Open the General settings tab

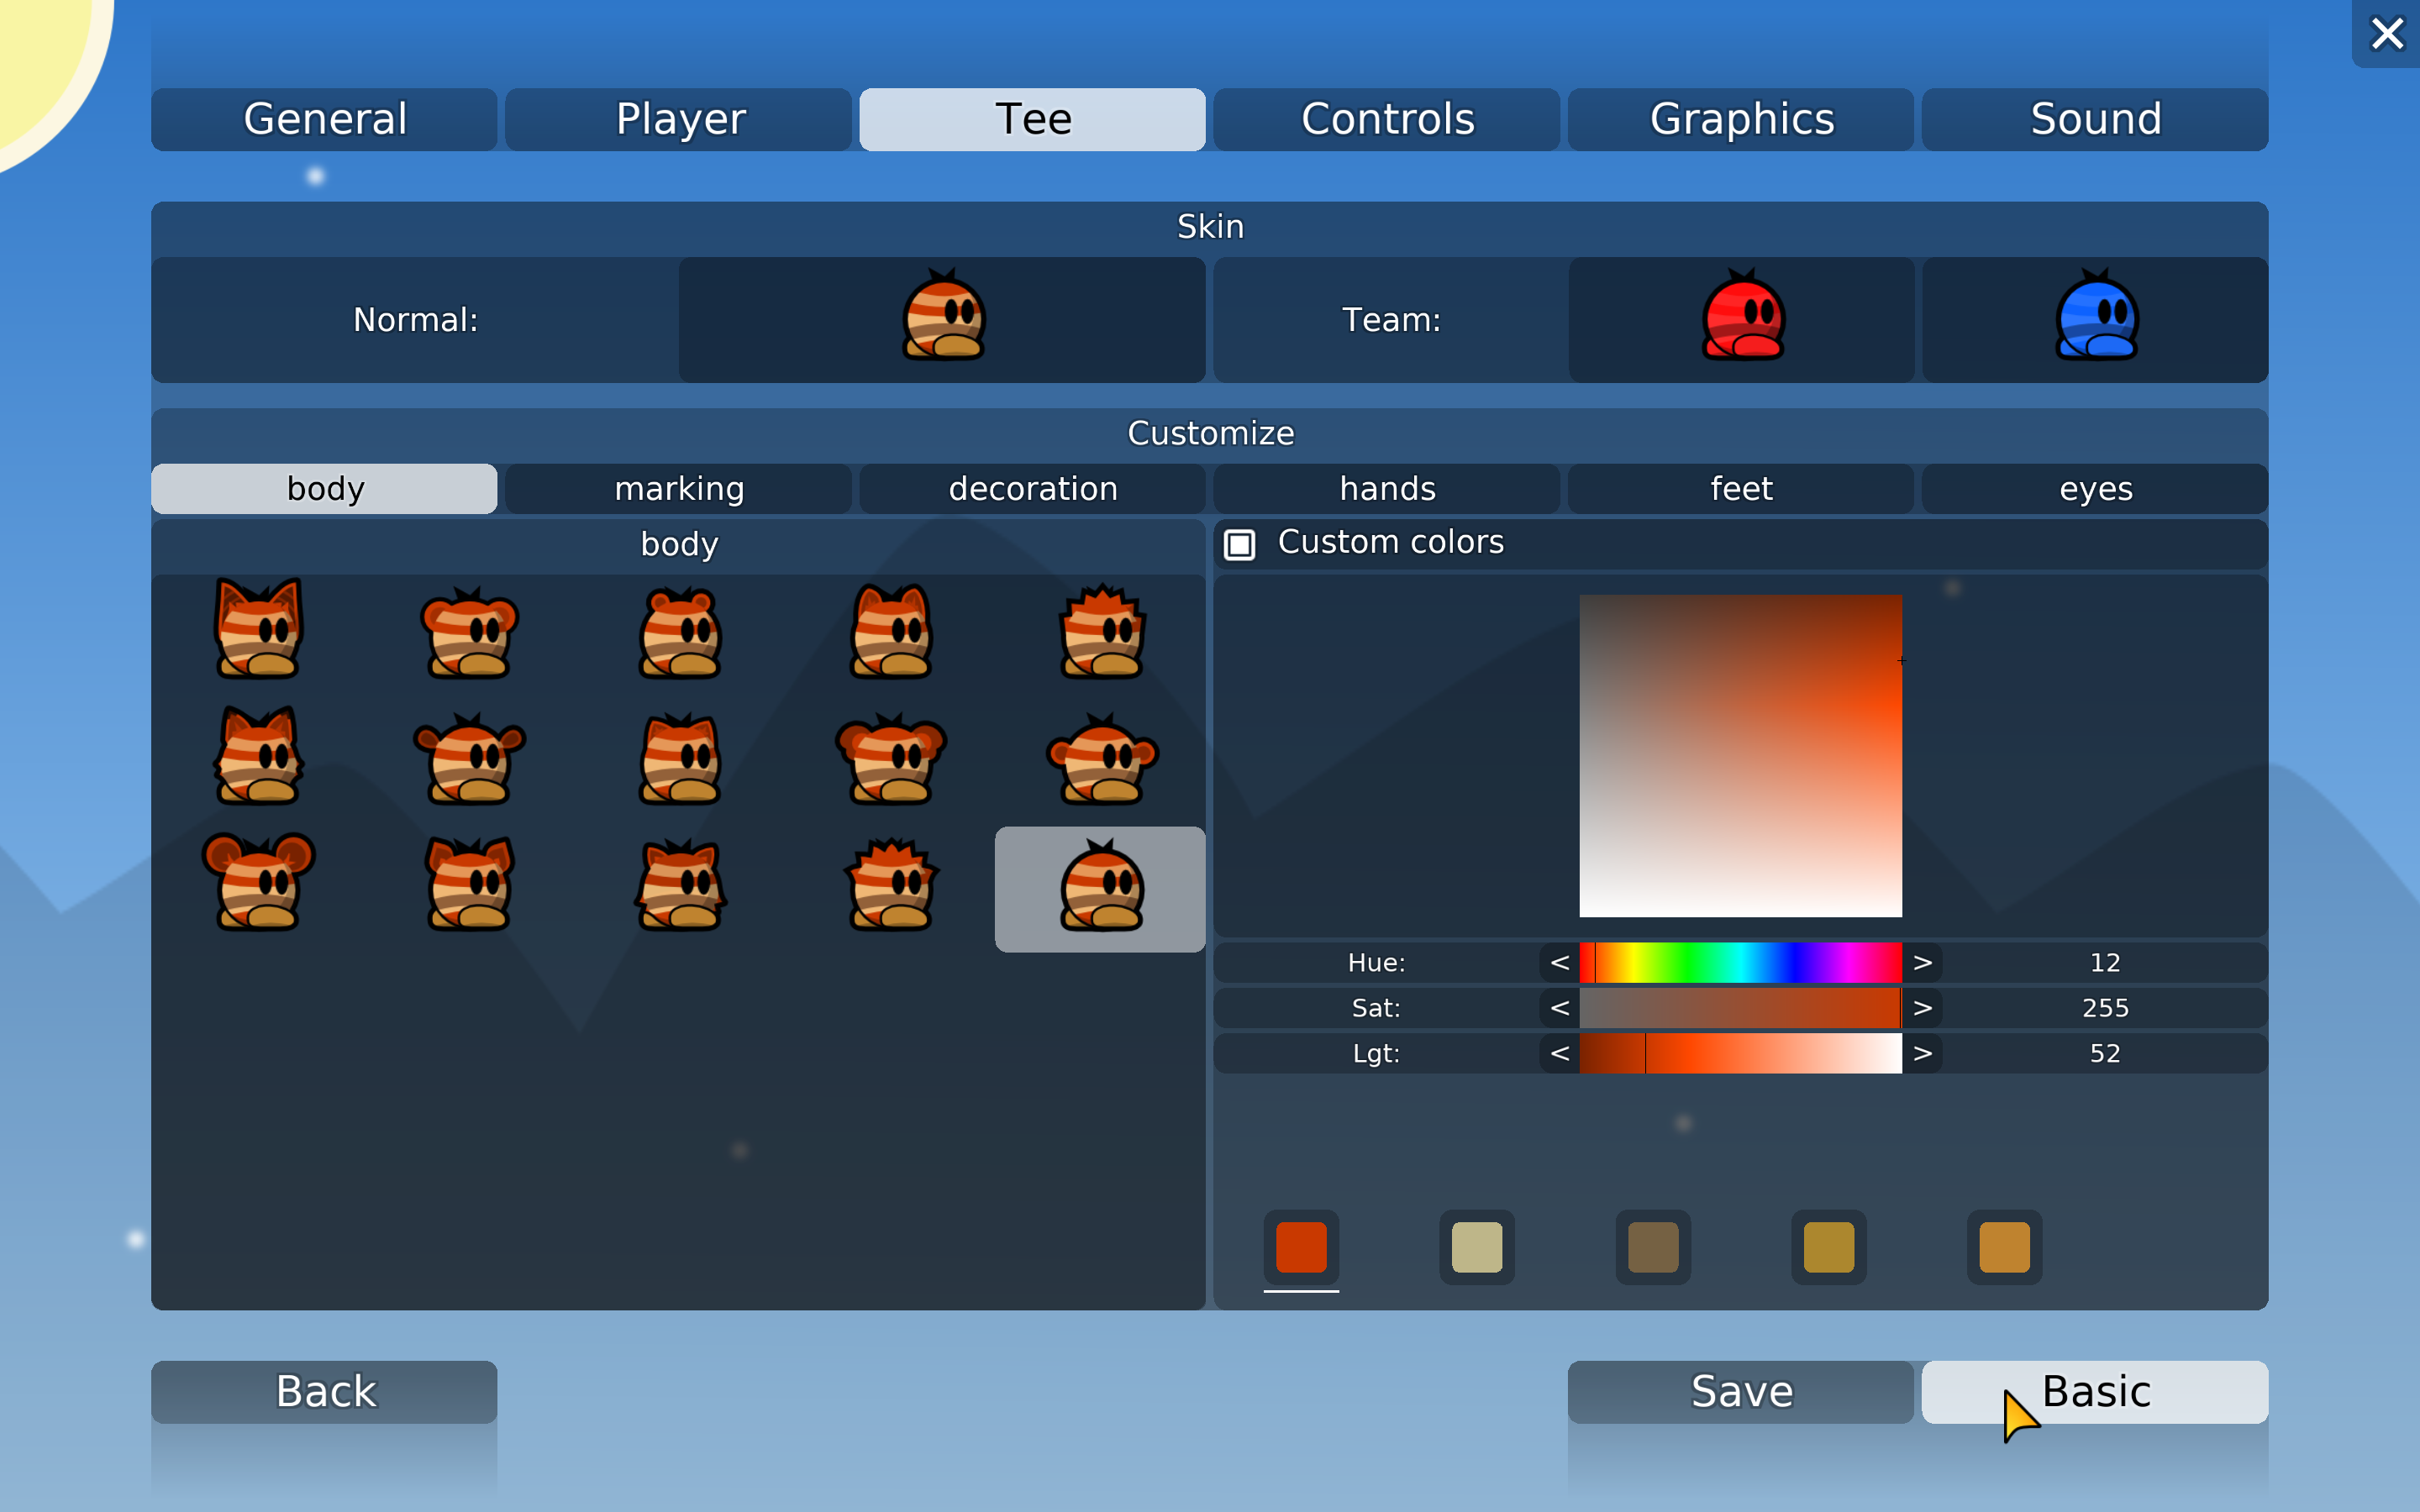tap(324, 119)
